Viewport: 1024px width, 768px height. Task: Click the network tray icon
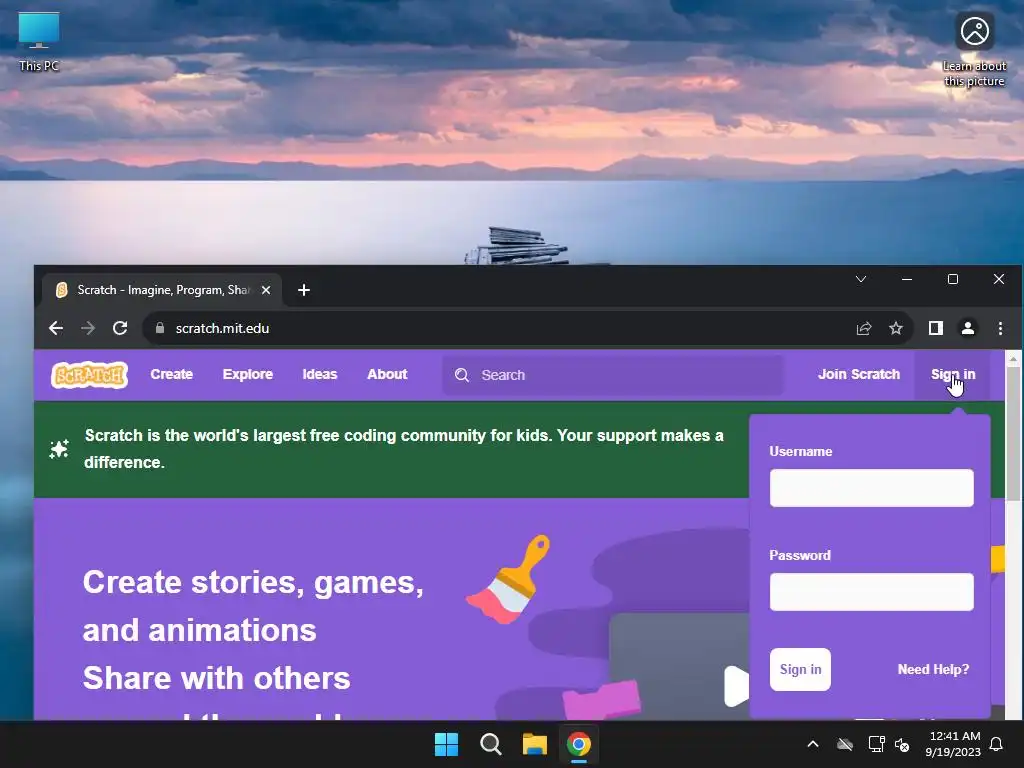coord(876,744)
